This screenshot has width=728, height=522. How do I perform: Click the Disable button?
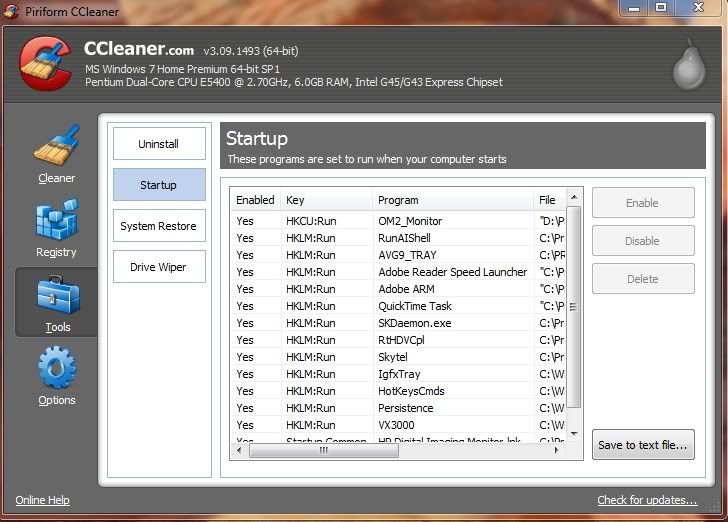pyautogui.click(x=643, y=241)
